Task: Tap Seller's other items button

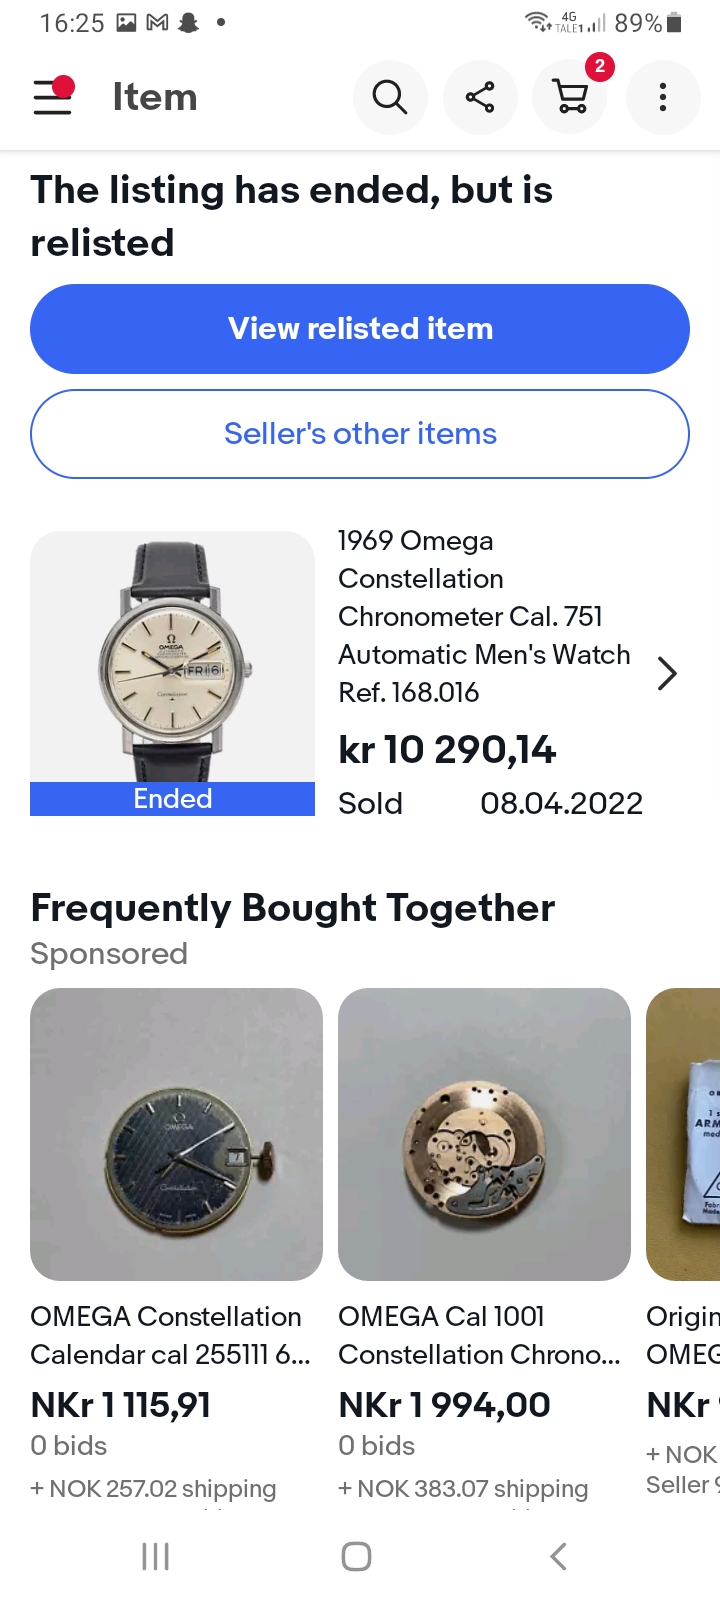Action: pos(360,434)
